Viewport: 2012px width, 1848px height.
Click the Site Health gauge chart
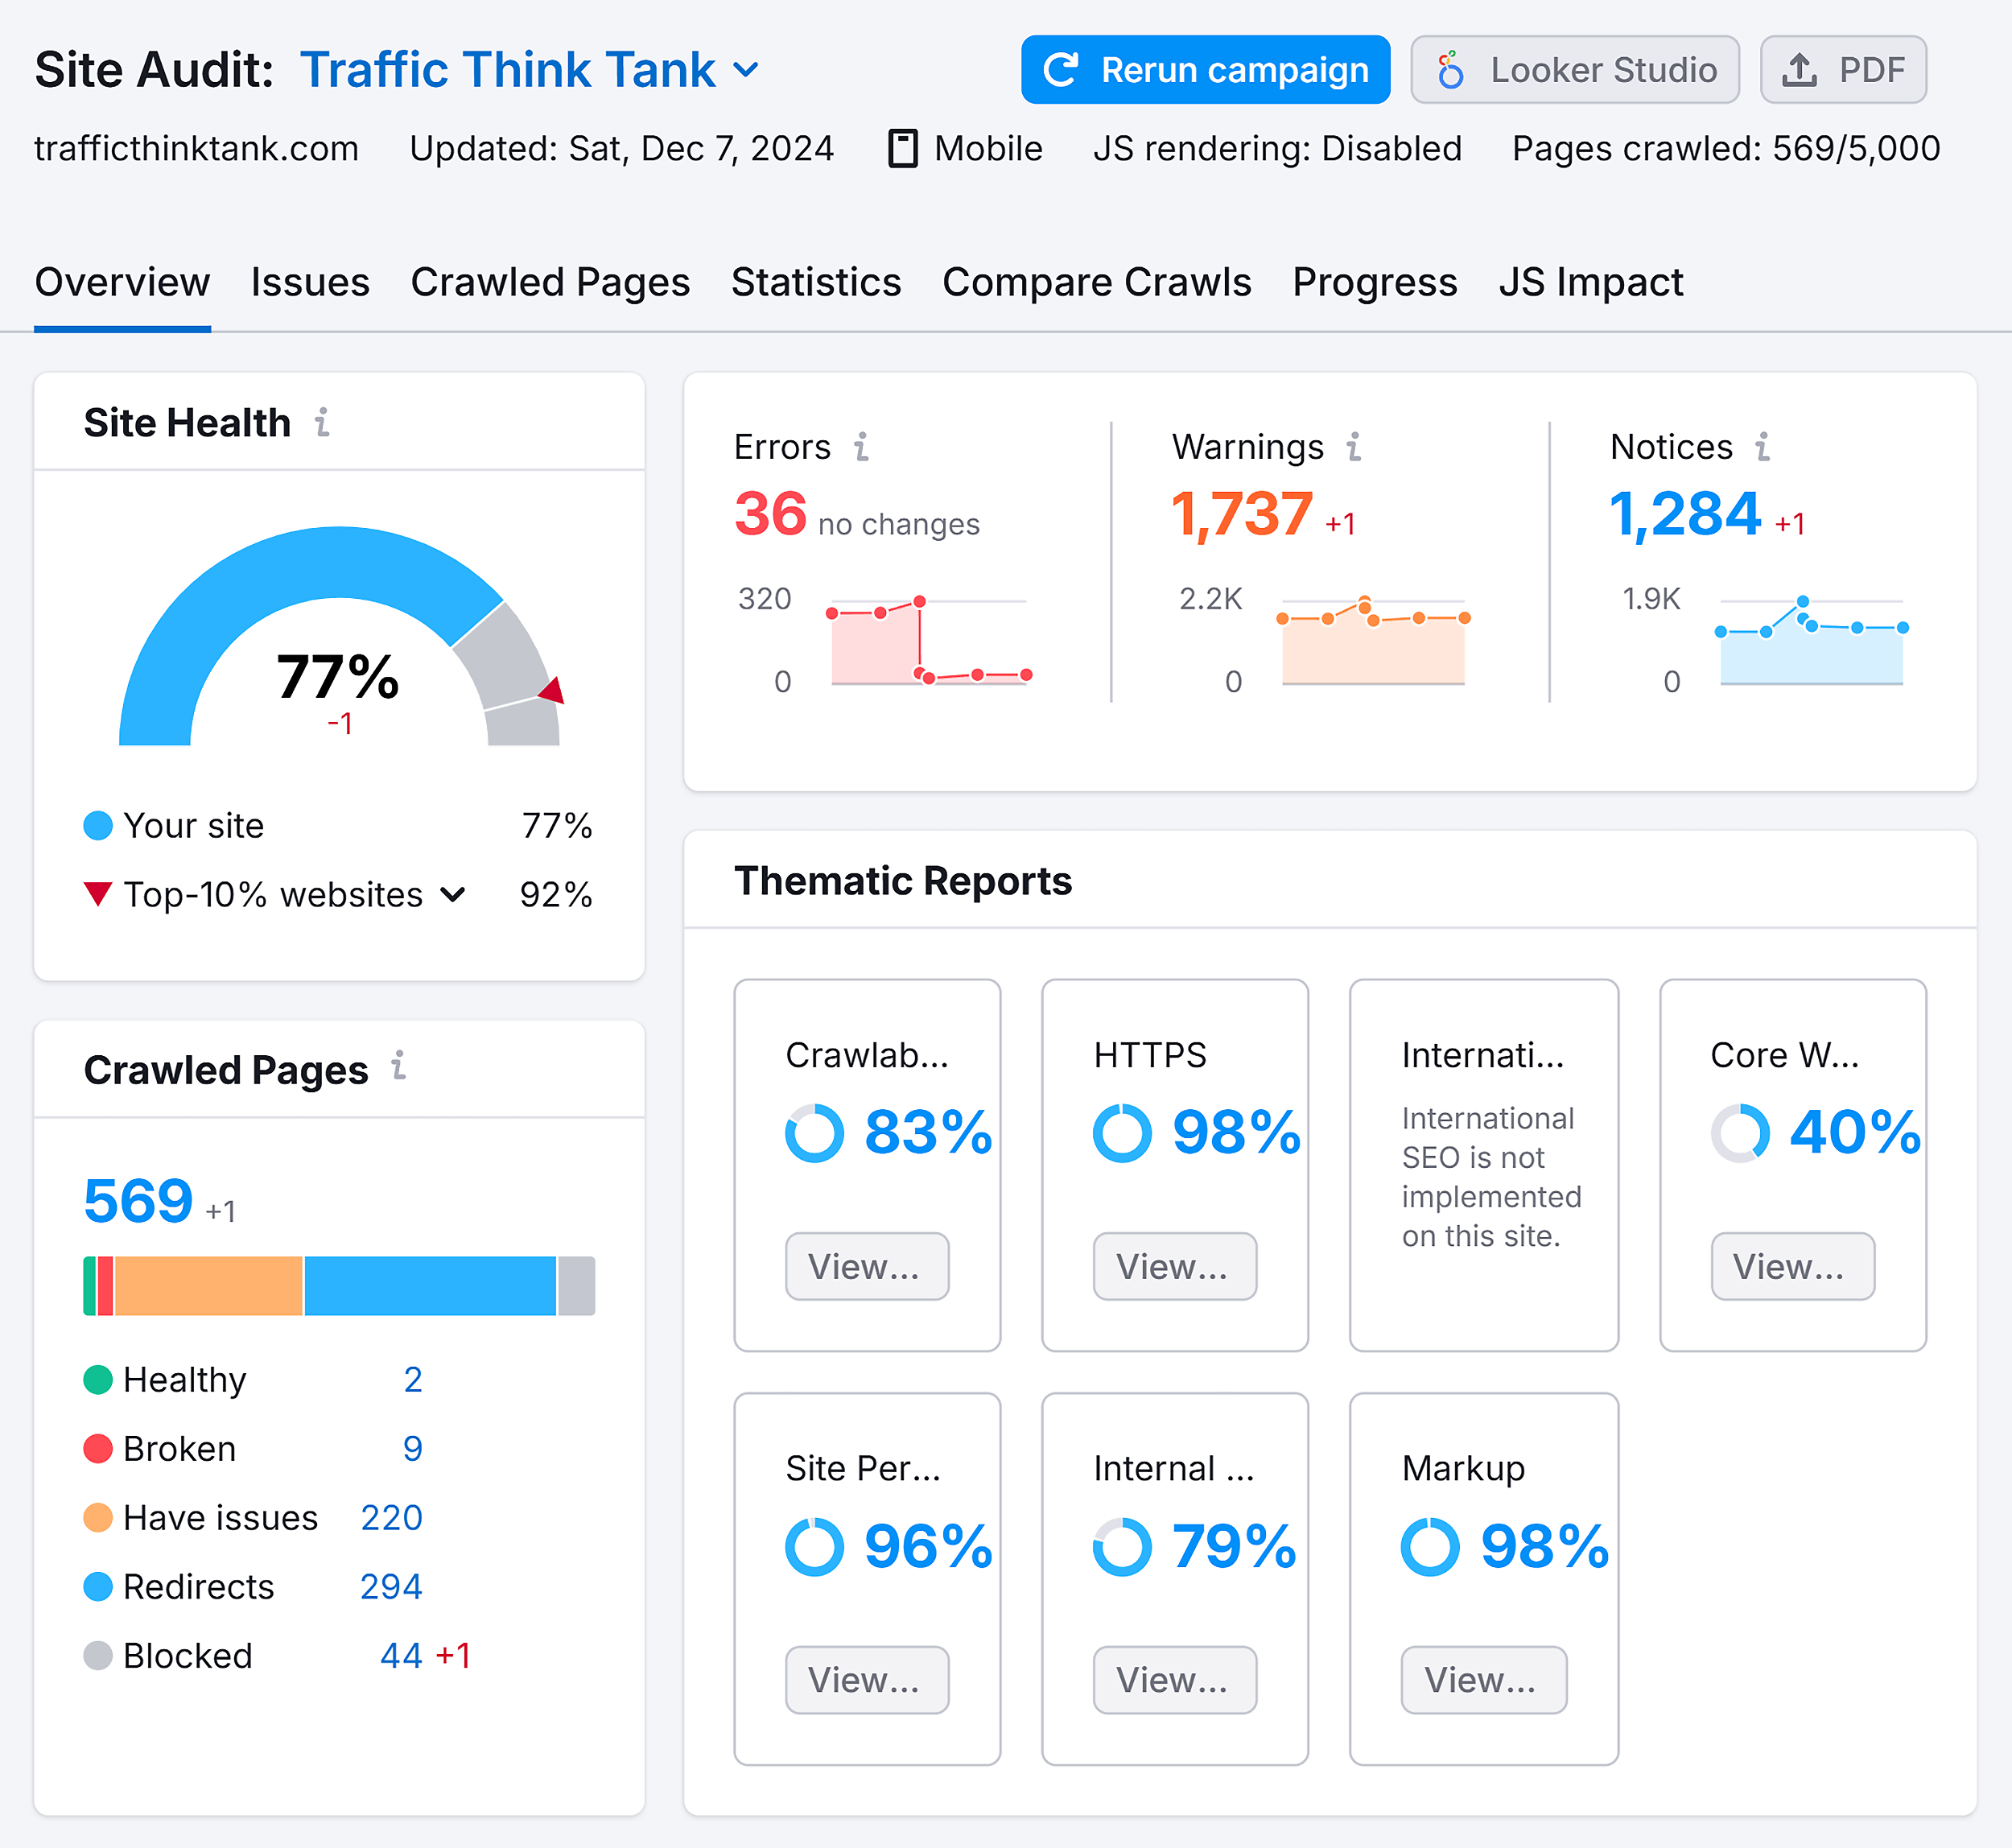(x=339, y=636)
